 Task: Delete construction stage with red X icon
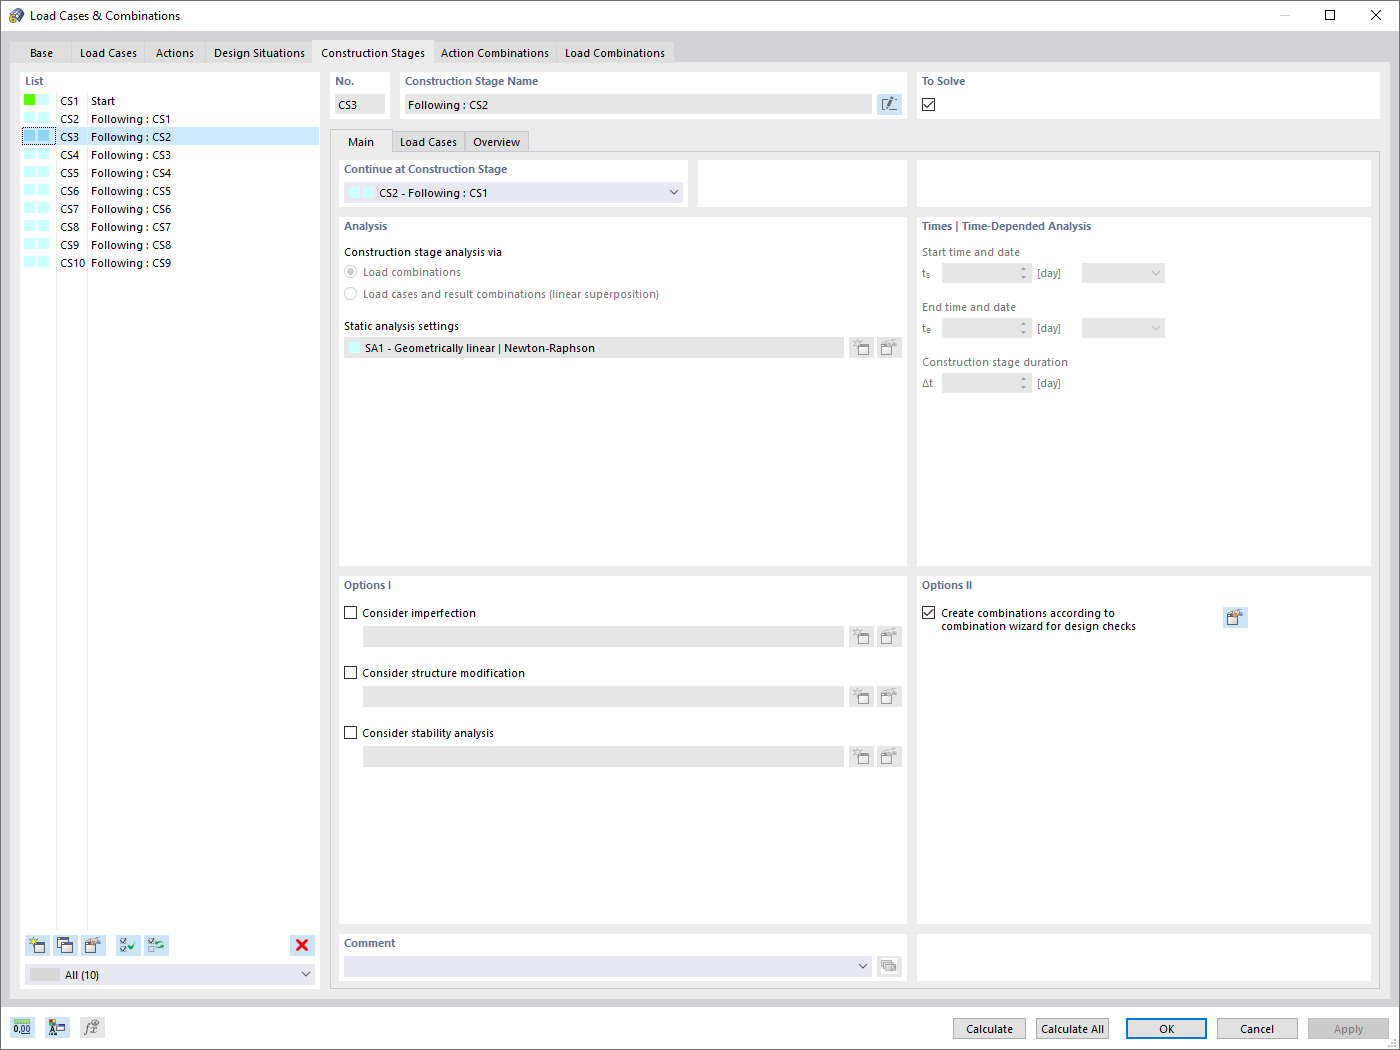click(x=302, y=945)
